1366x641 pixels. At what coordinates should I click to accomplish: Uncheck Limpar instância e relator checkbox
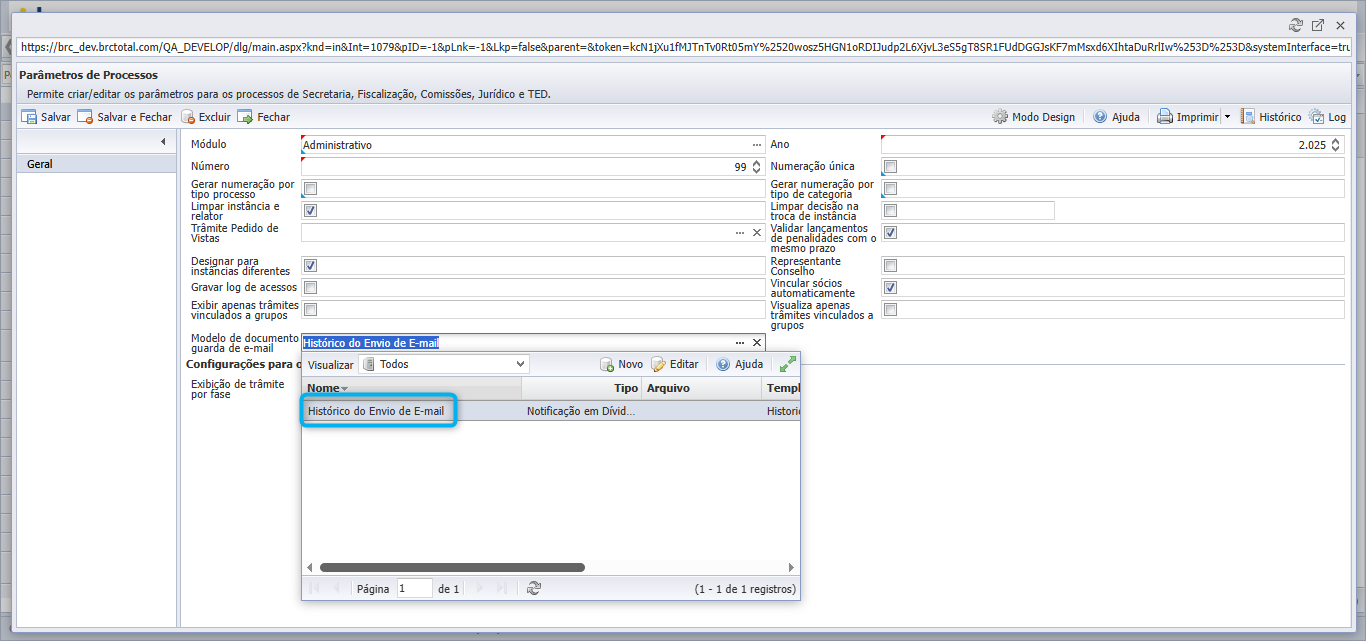point(310,211)
